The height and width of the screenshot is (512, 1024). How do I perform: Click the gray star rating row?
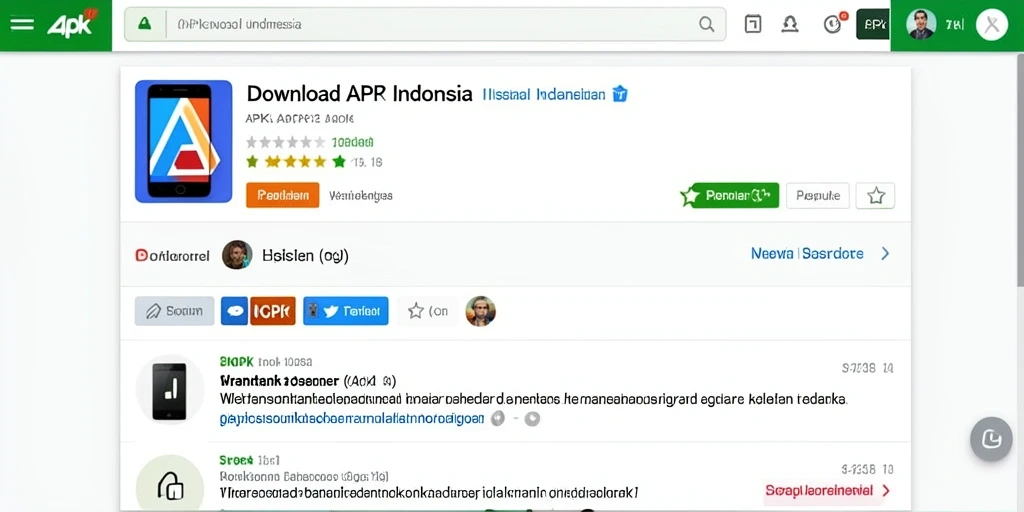point(286,142)
